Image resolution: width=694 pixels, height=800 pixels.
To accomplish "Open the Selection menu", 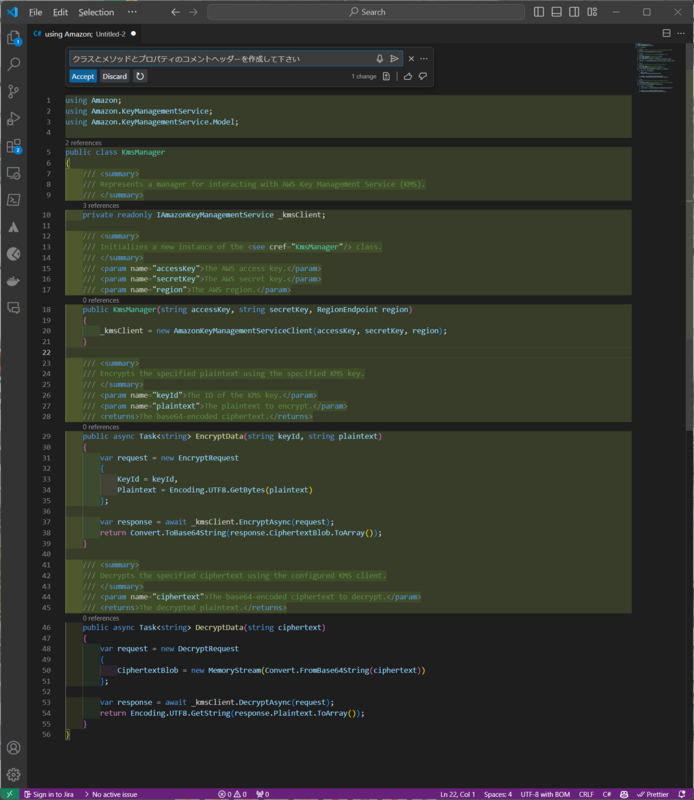I will (x=96, y=12).
